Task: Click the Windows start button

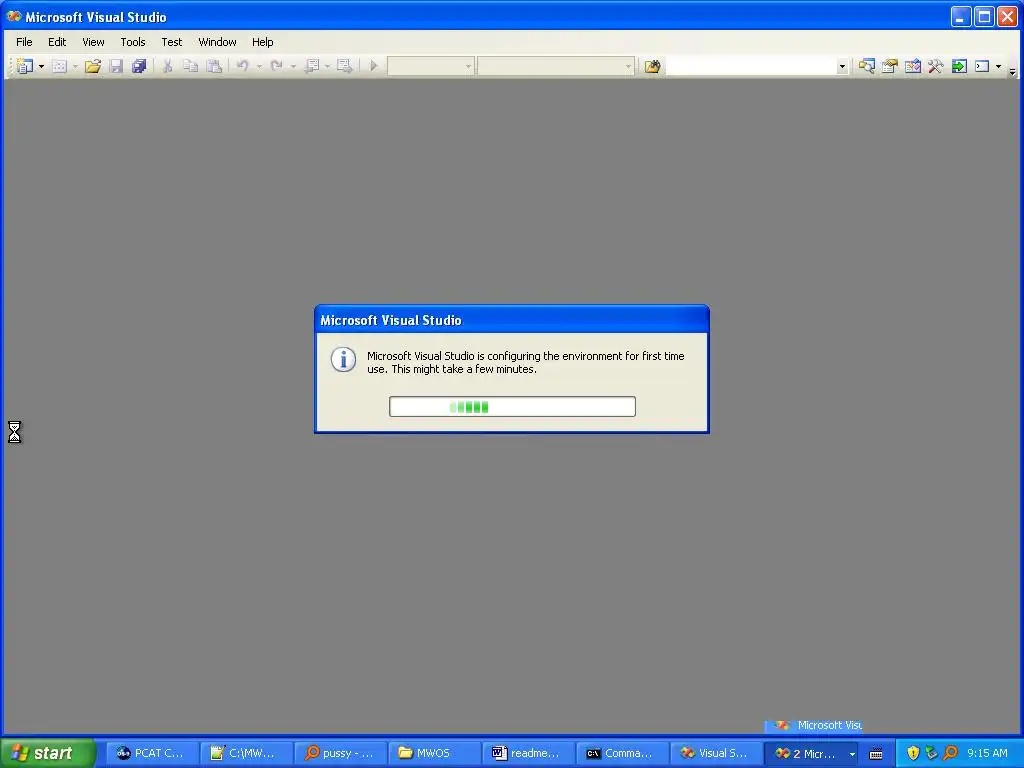Action: pyautogui.click(x=48, y=753)
